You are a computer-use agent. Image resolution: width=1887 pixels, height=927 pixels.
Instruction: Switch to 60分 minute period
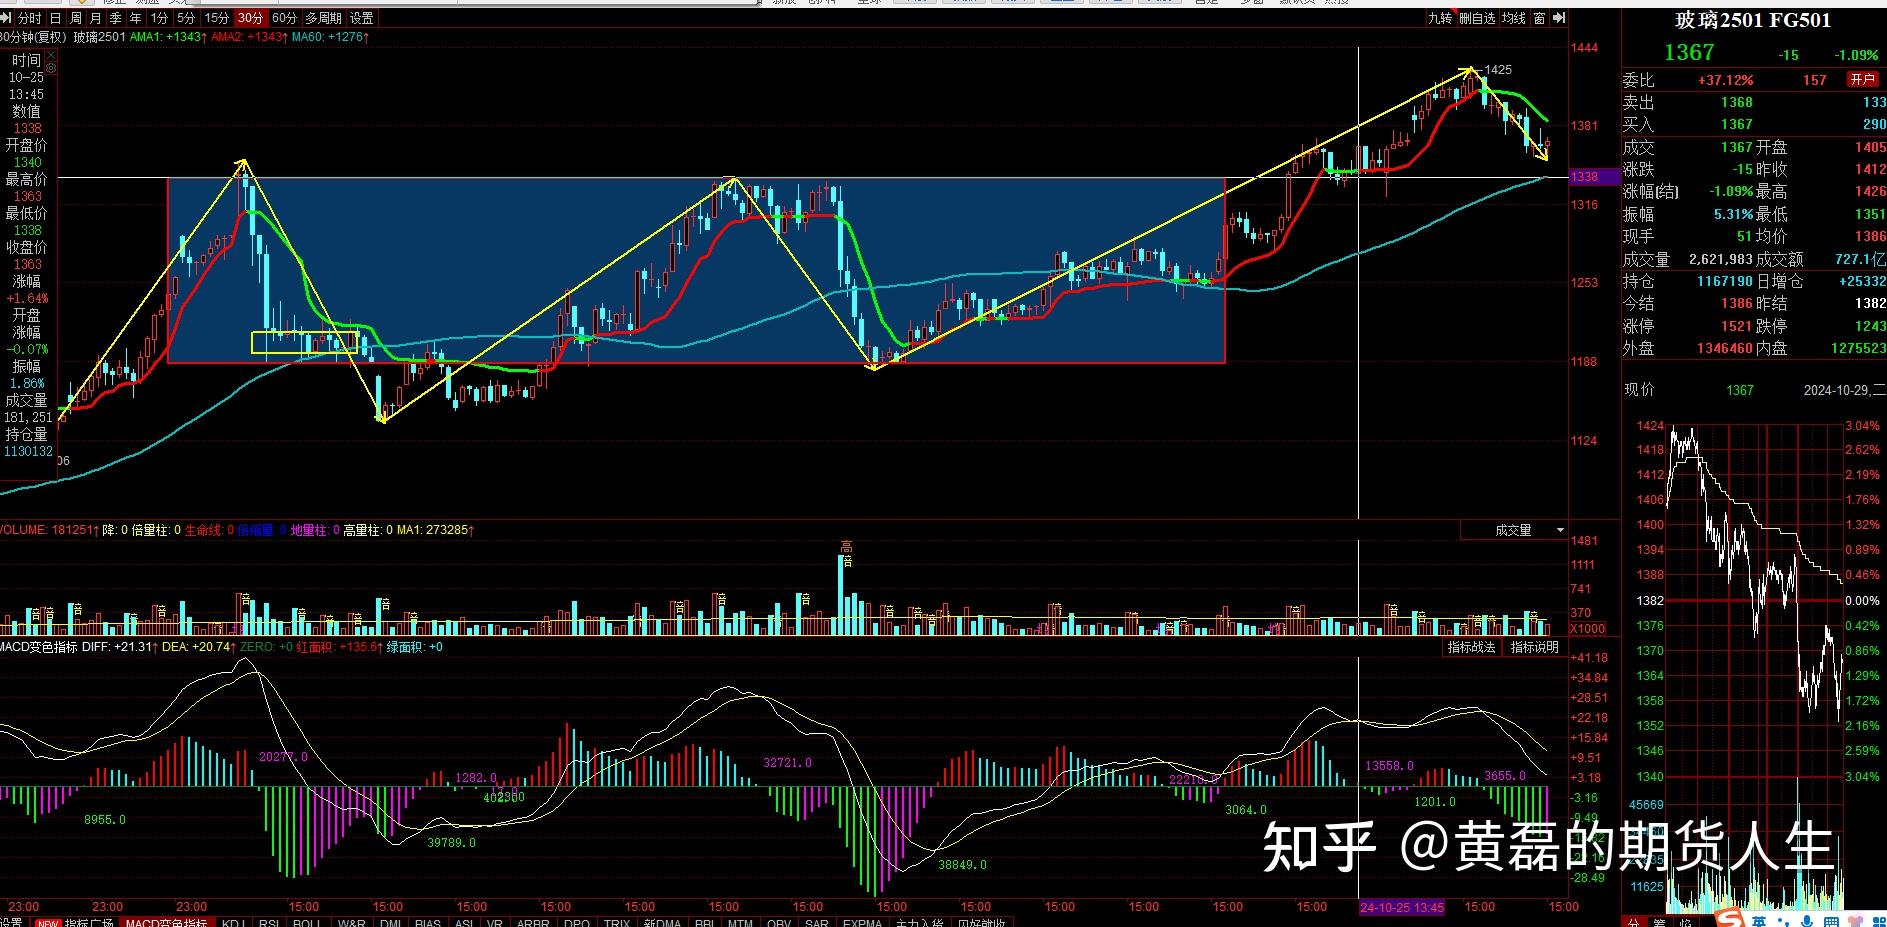(x=284, y=18)
